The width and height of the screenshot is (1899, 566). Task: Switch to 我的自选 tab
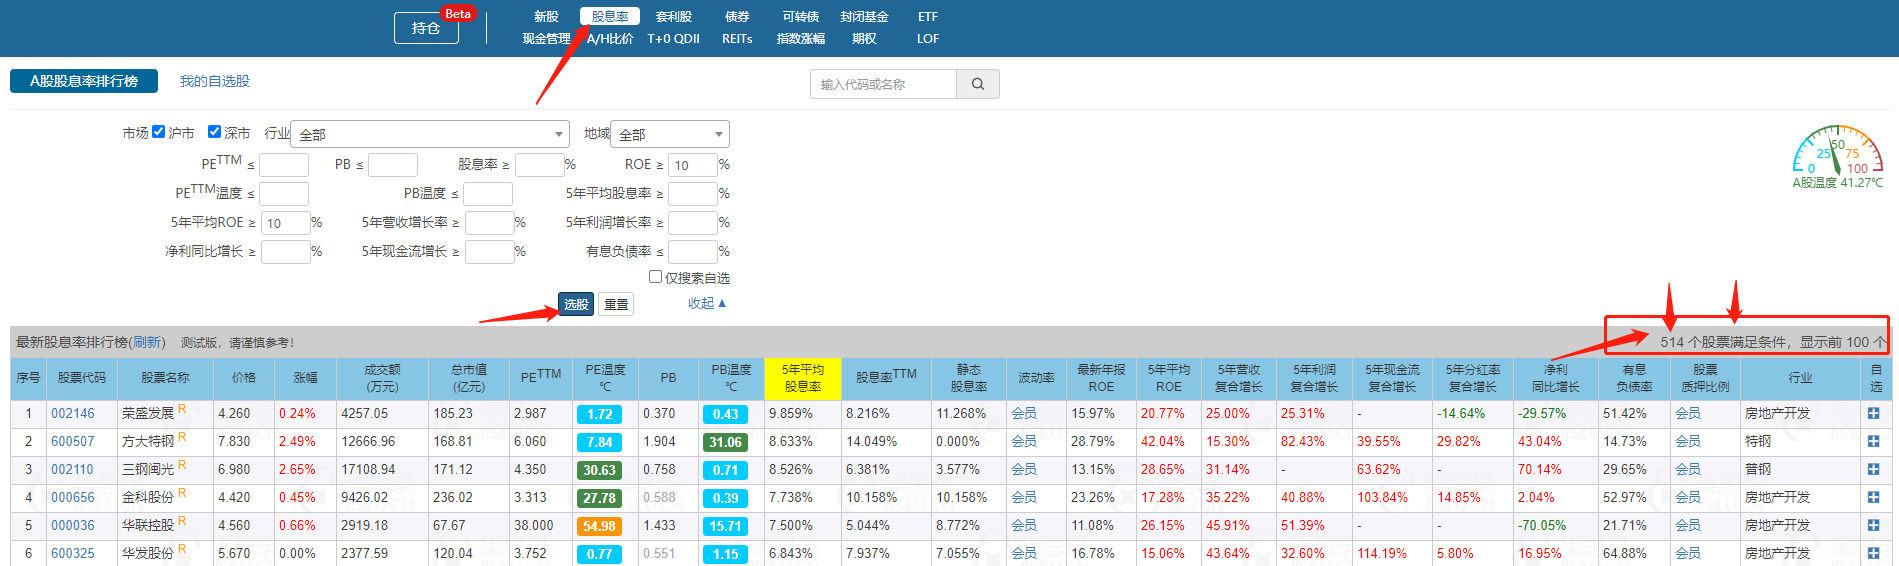tap(214, 81)
